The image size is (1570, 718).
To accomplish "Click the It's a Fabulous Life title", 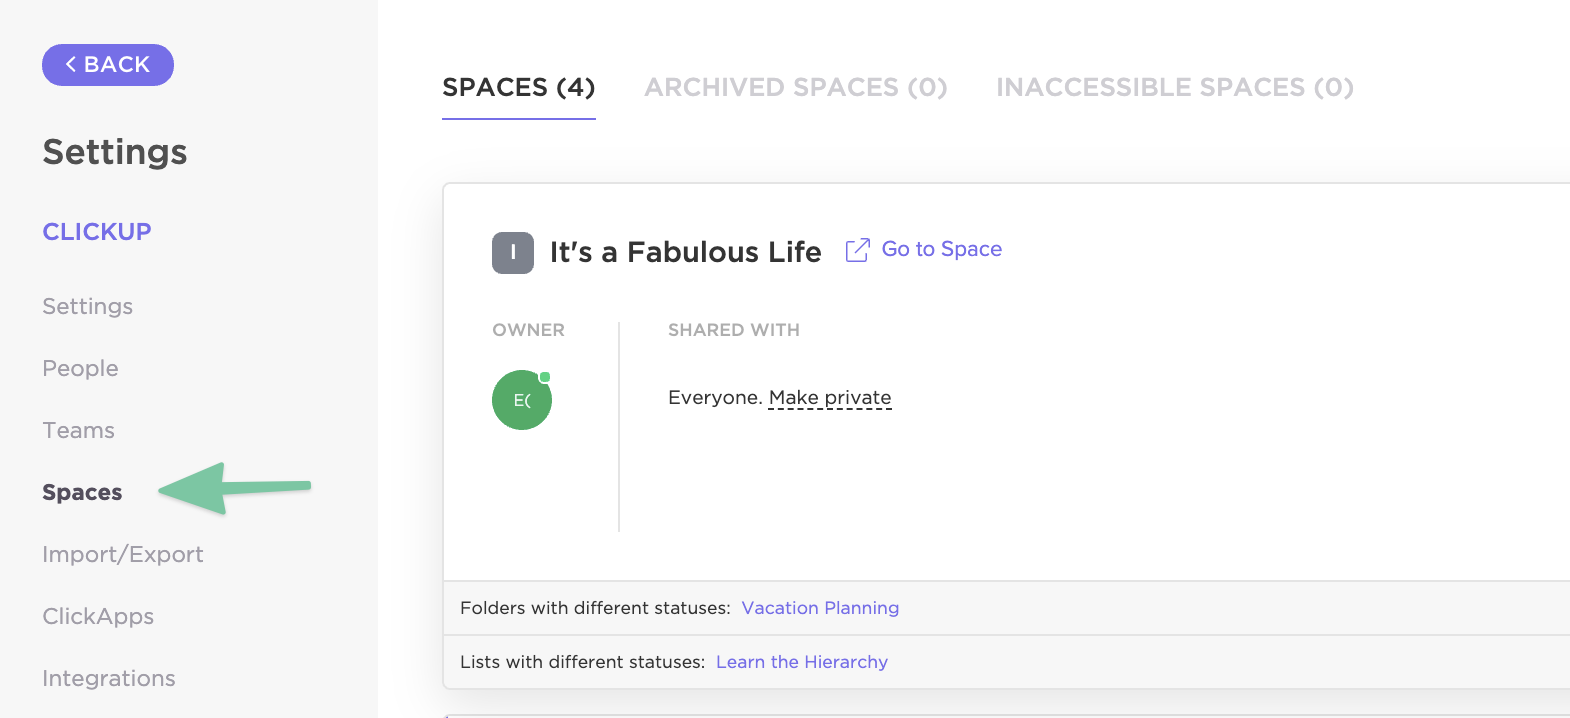I will 686,253.
